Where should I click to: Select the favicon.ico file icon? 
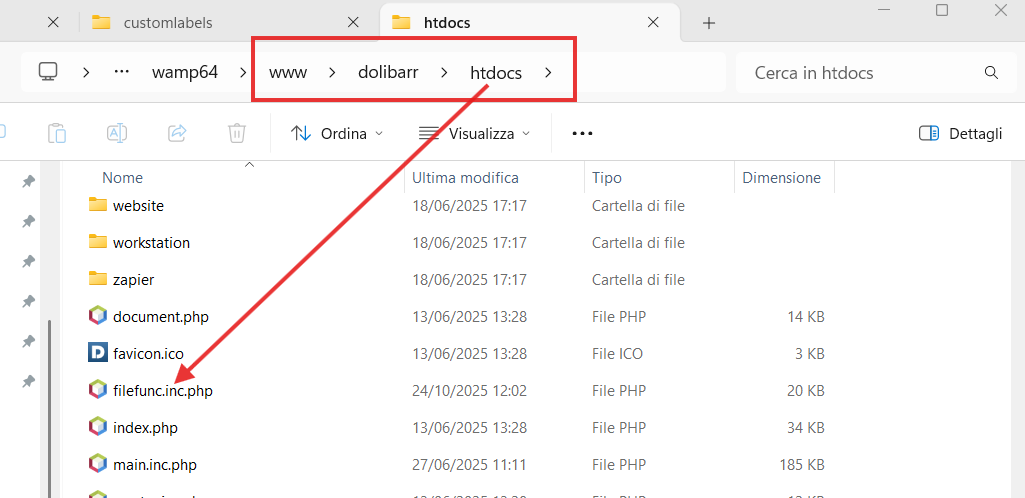click(97, 353)
